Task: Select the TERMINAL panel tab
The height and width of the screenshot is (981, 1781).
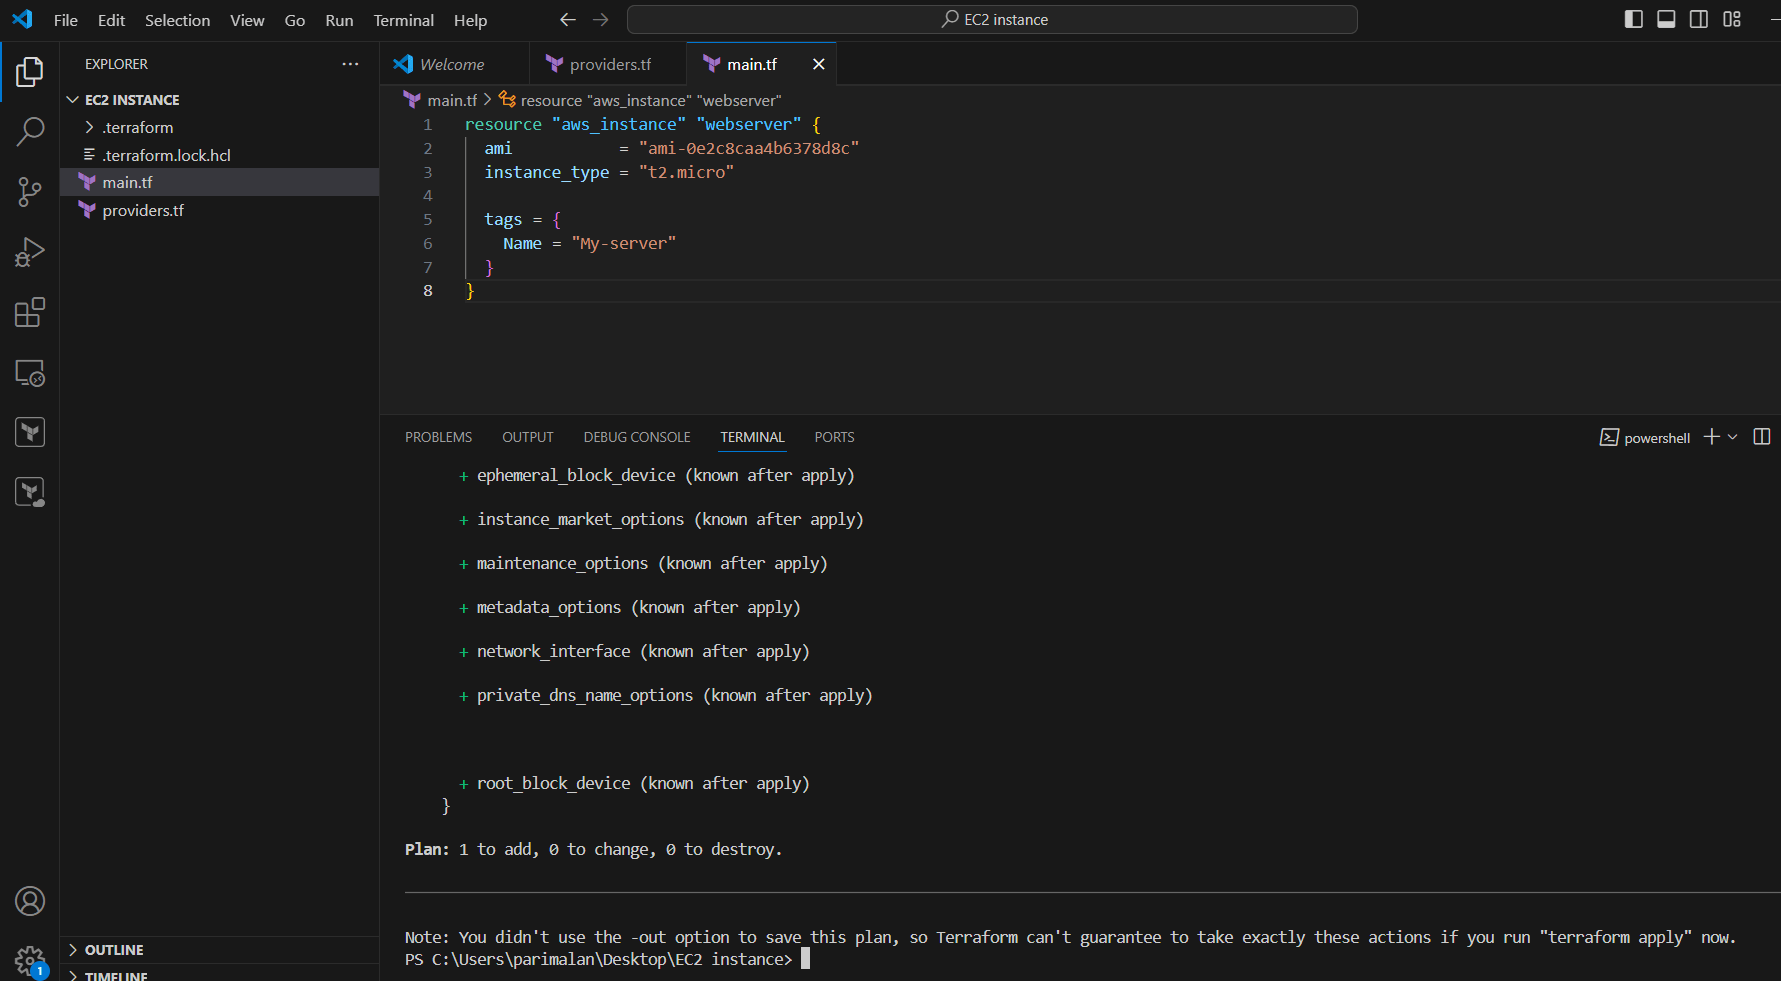Action: pyautogui.click(x=753, y=437)
